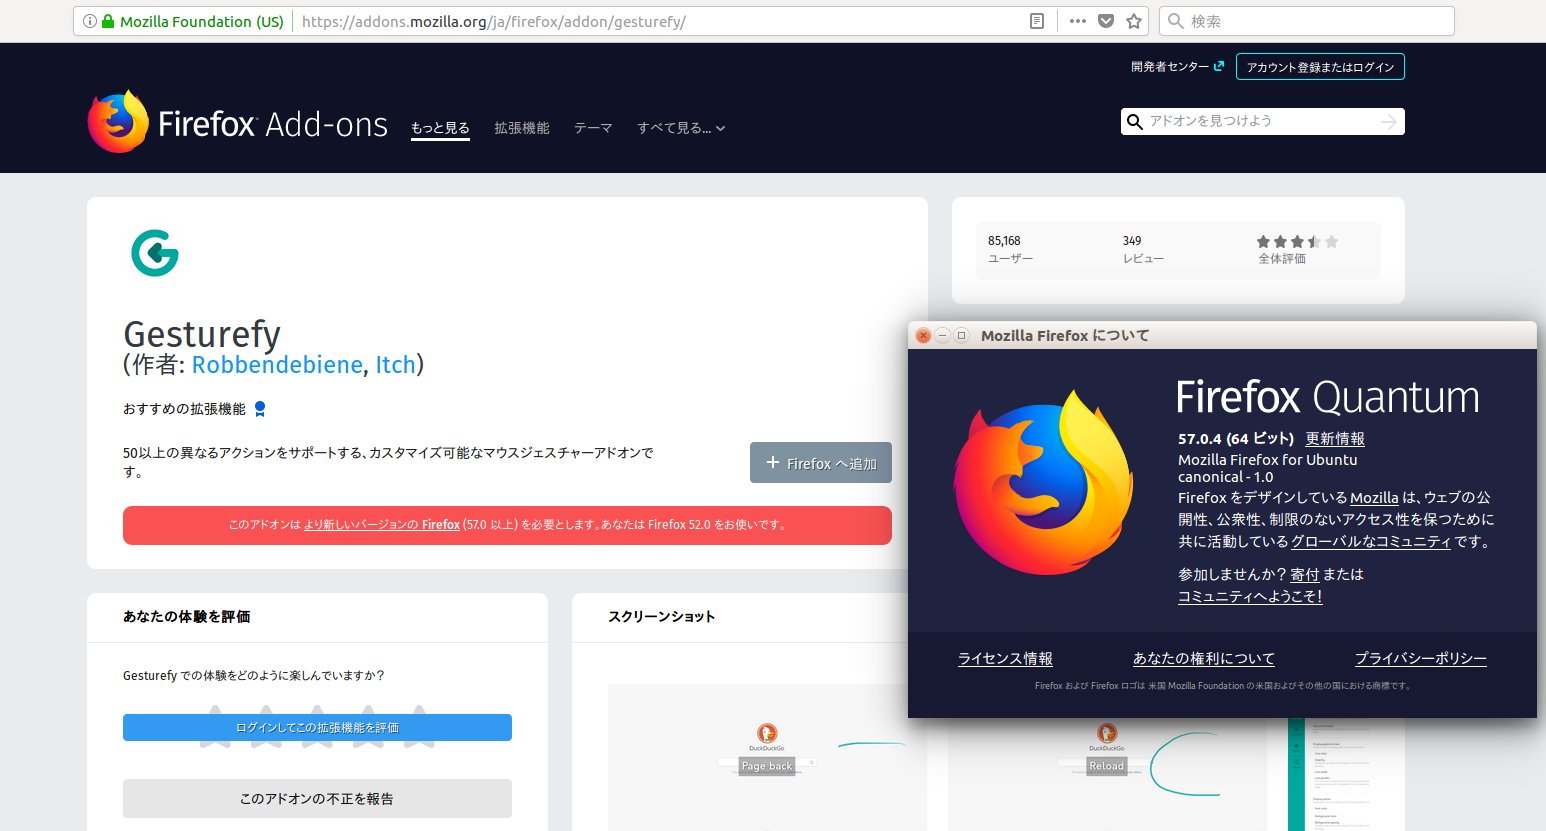The width and height of the screenshot is (1546, 831).
Task: Open author Itch profile link
Action: pos(395,365)
